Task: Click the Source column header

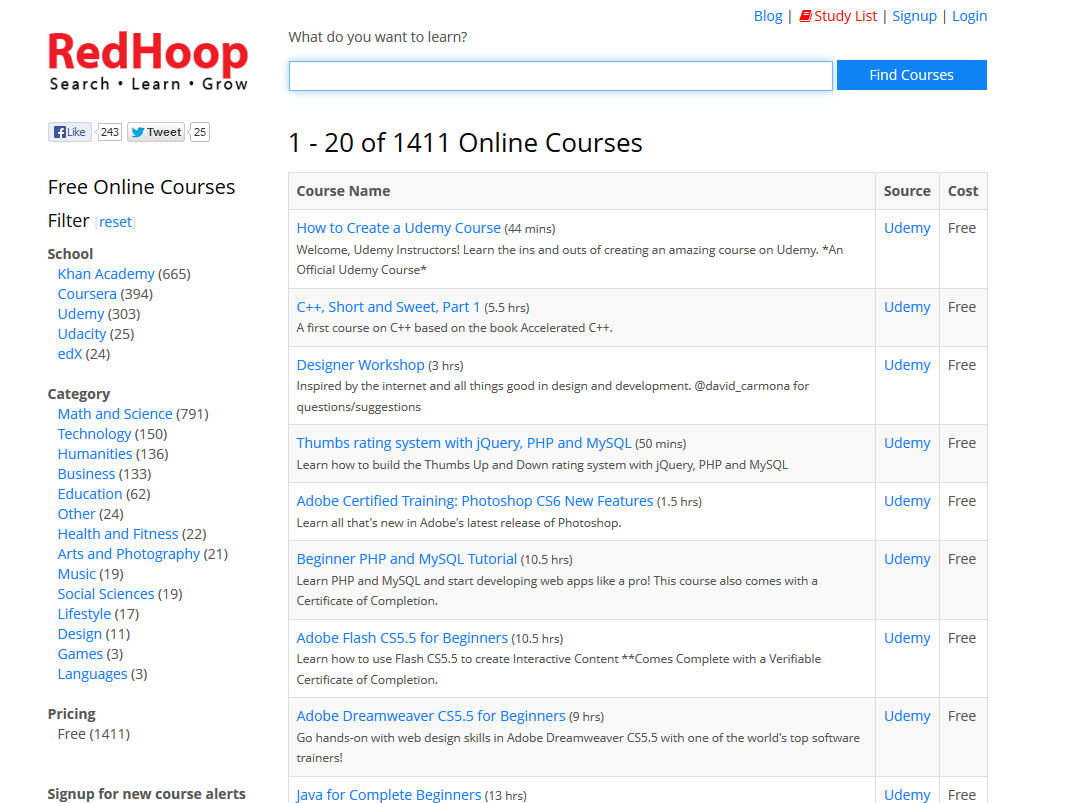Action: (907, 191)
